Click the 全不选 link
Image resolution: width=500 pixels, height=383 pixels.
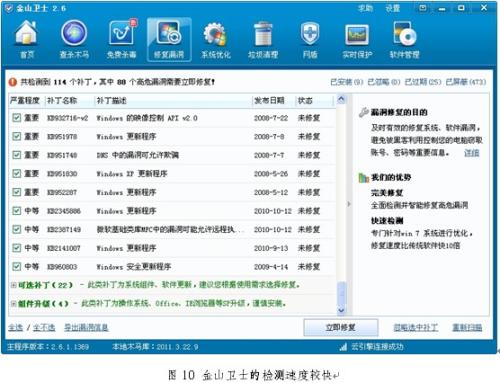click(44, 328)
